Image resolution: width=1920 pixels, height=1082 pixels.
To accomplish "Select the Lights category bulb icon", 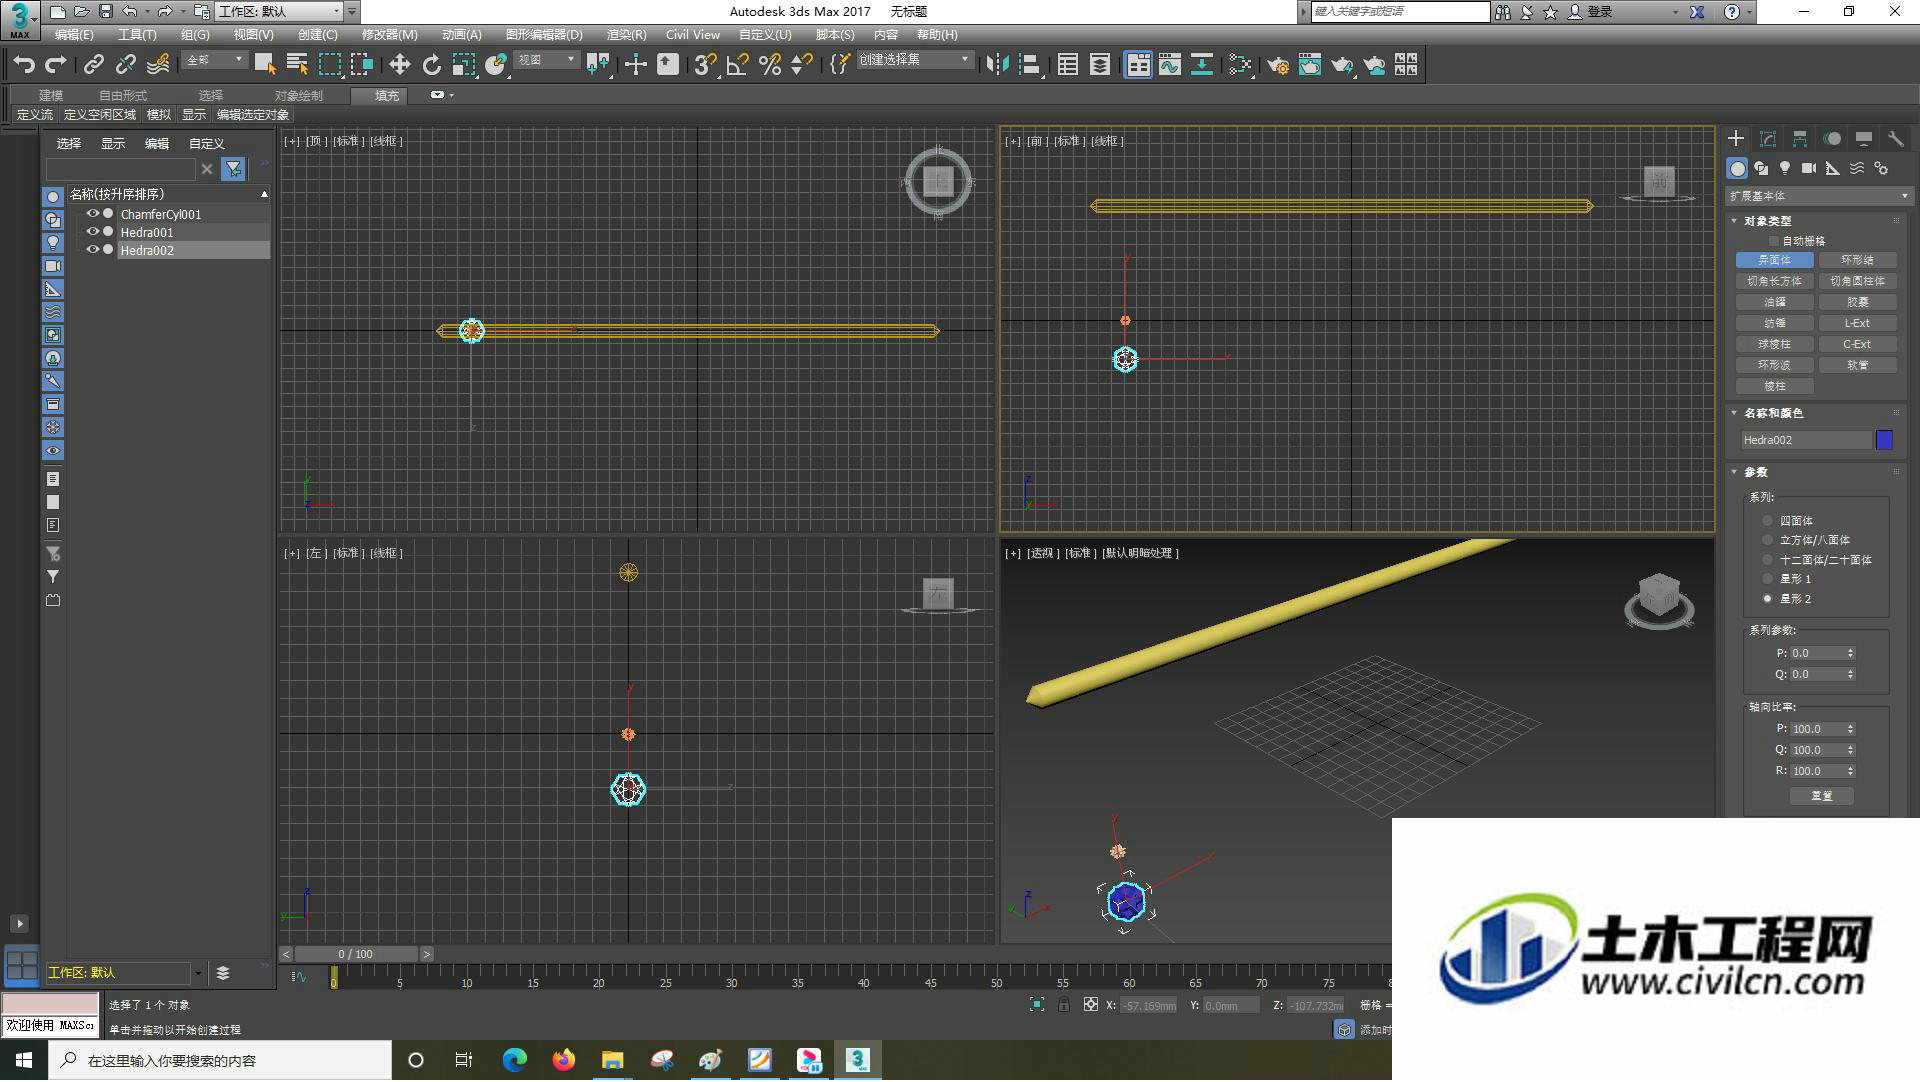I will [1785, 168].
